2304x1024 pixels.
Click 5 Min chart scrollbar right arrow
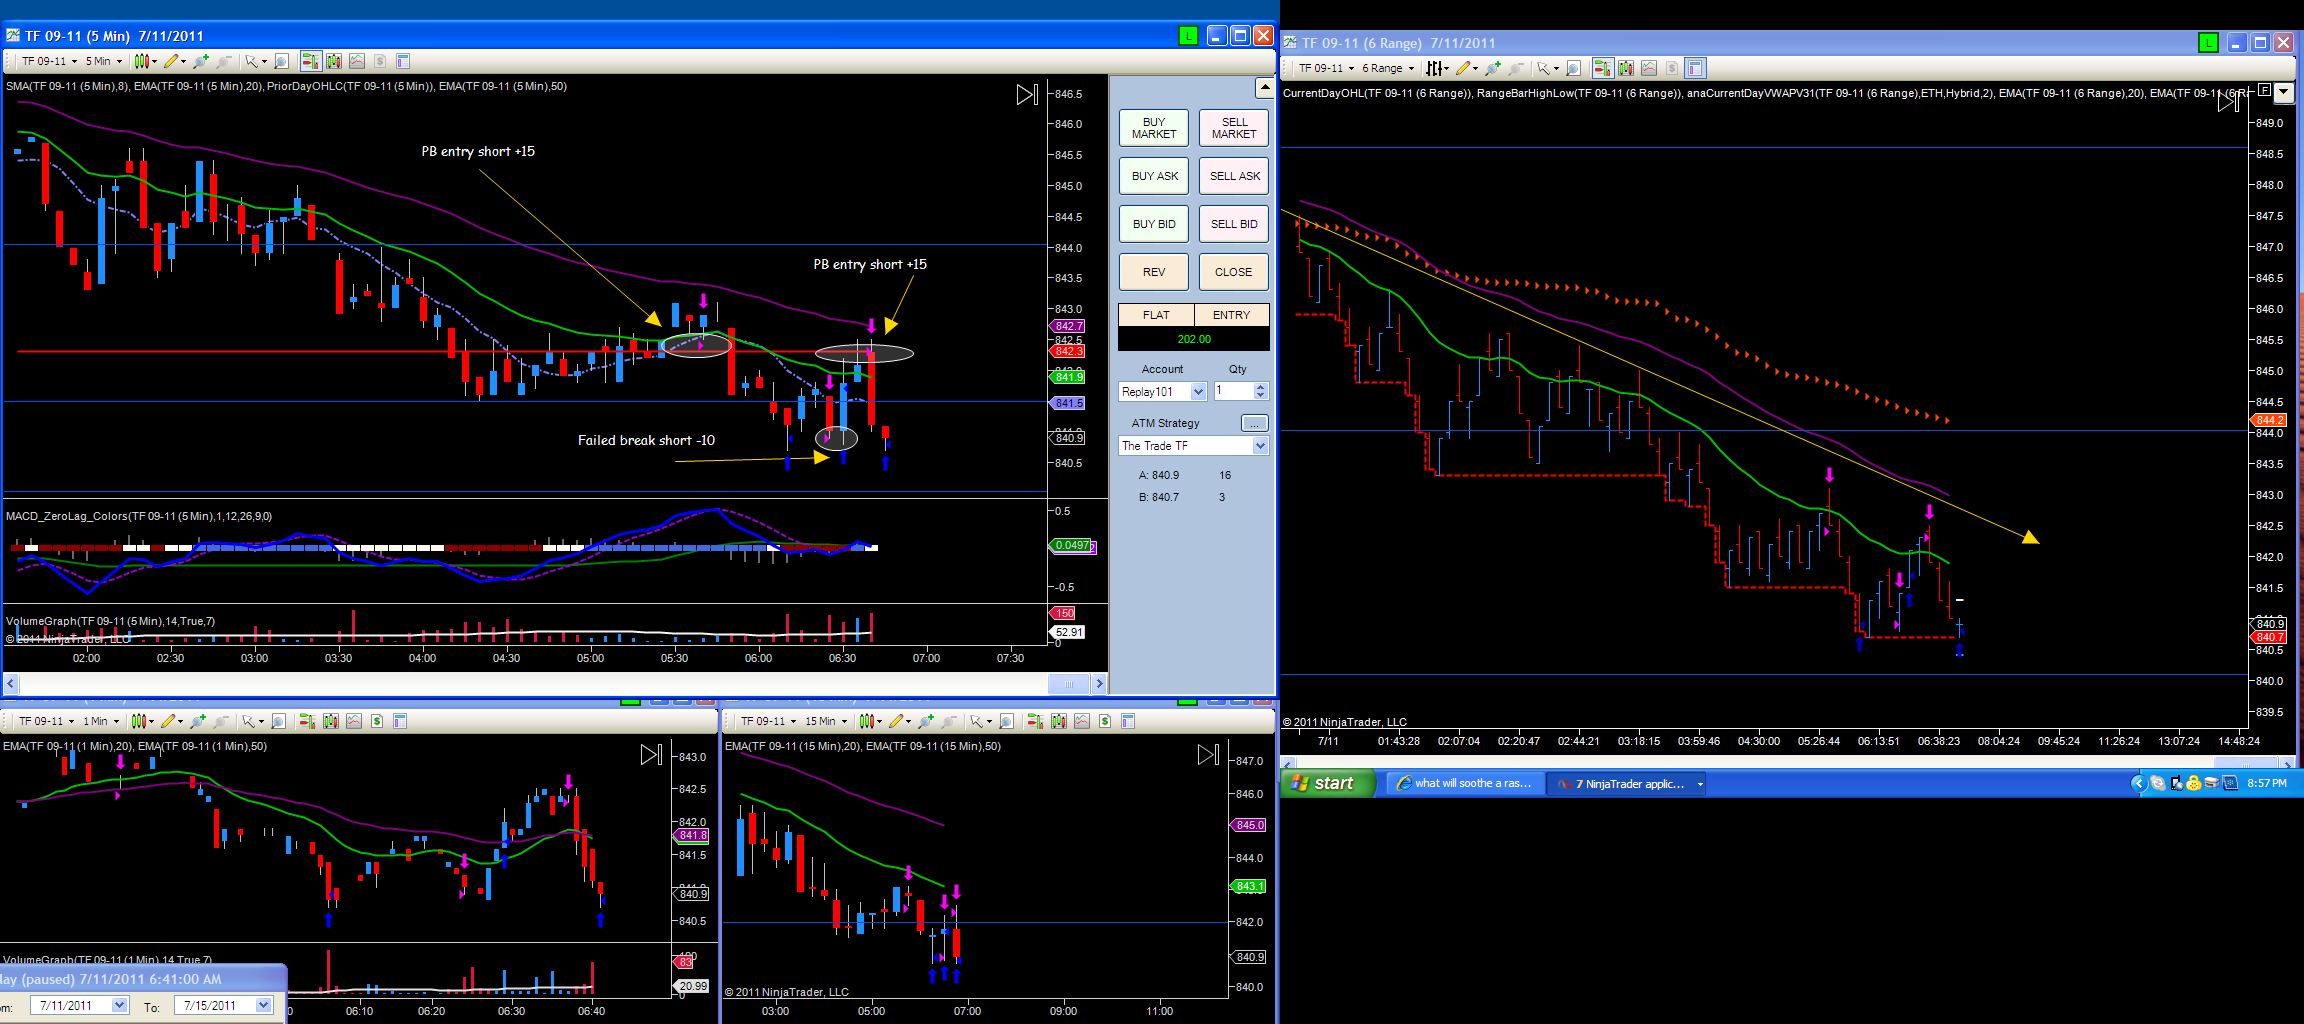click(x=1099, y=684)
